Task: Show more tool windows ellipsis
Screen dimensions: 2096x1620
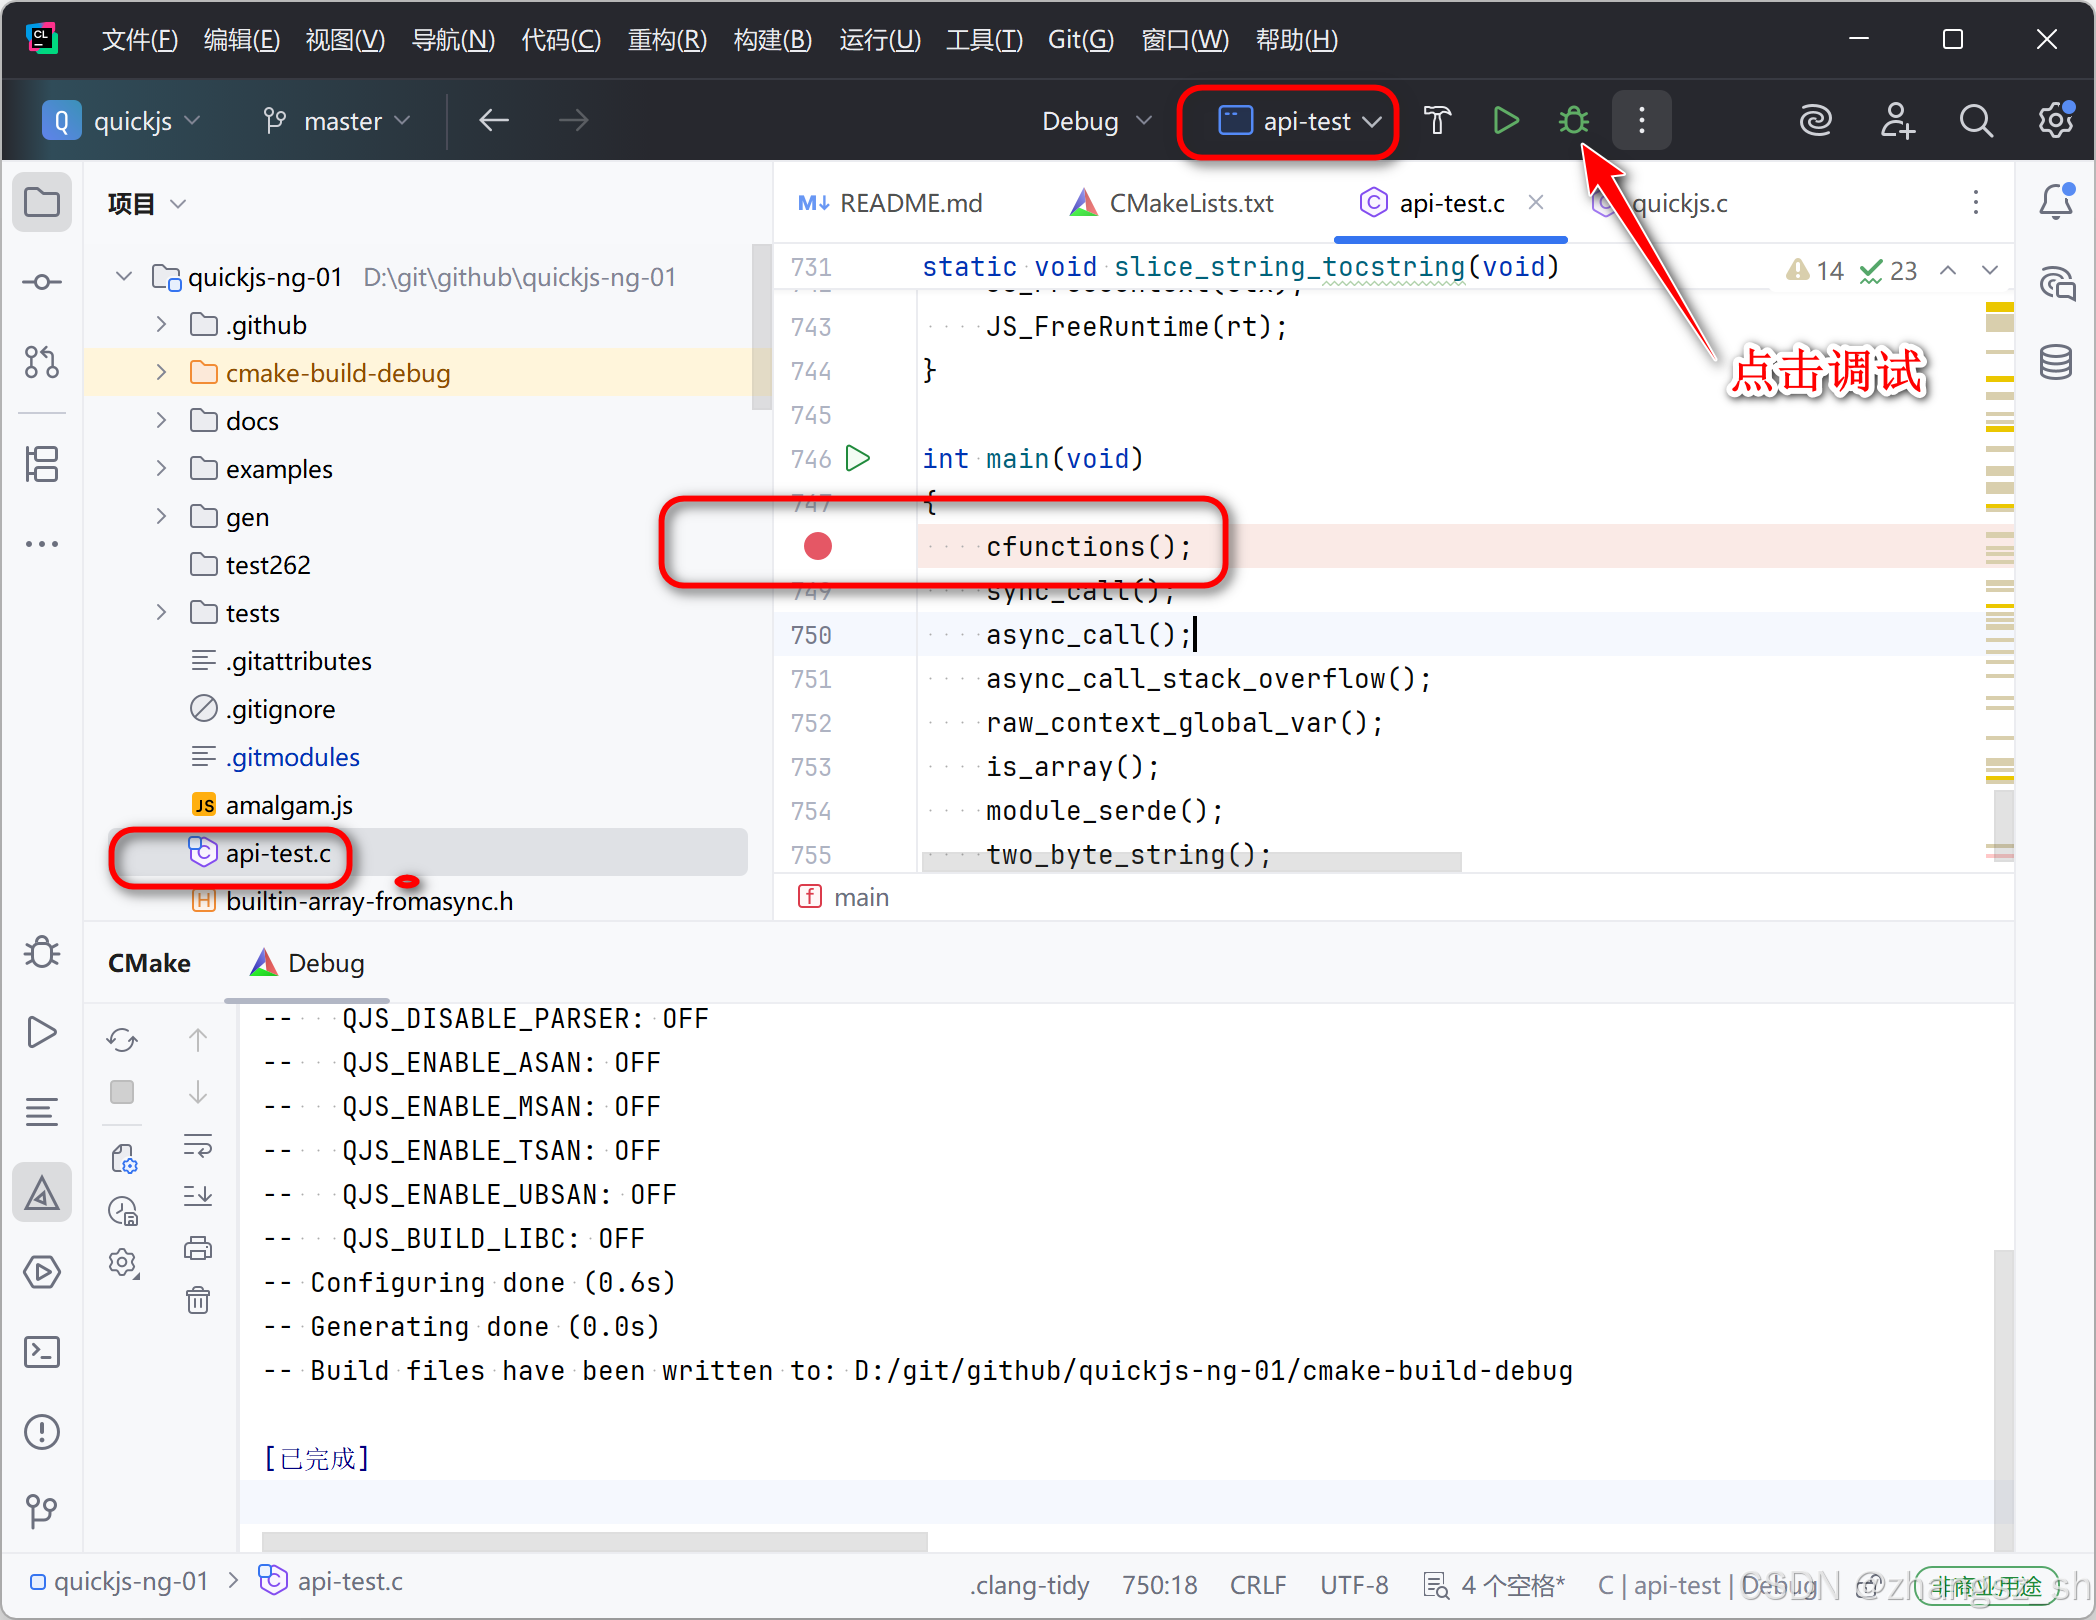Action: point(42,544)
